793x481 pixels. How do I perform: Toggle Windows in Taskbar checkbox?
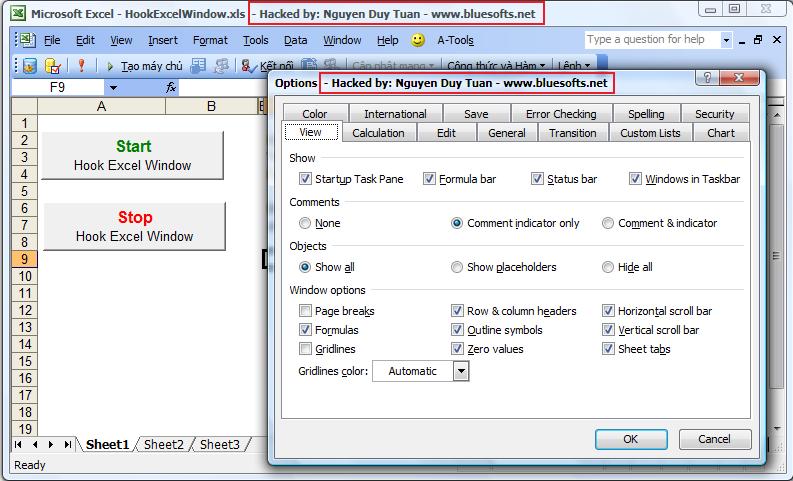click(635, 179)
